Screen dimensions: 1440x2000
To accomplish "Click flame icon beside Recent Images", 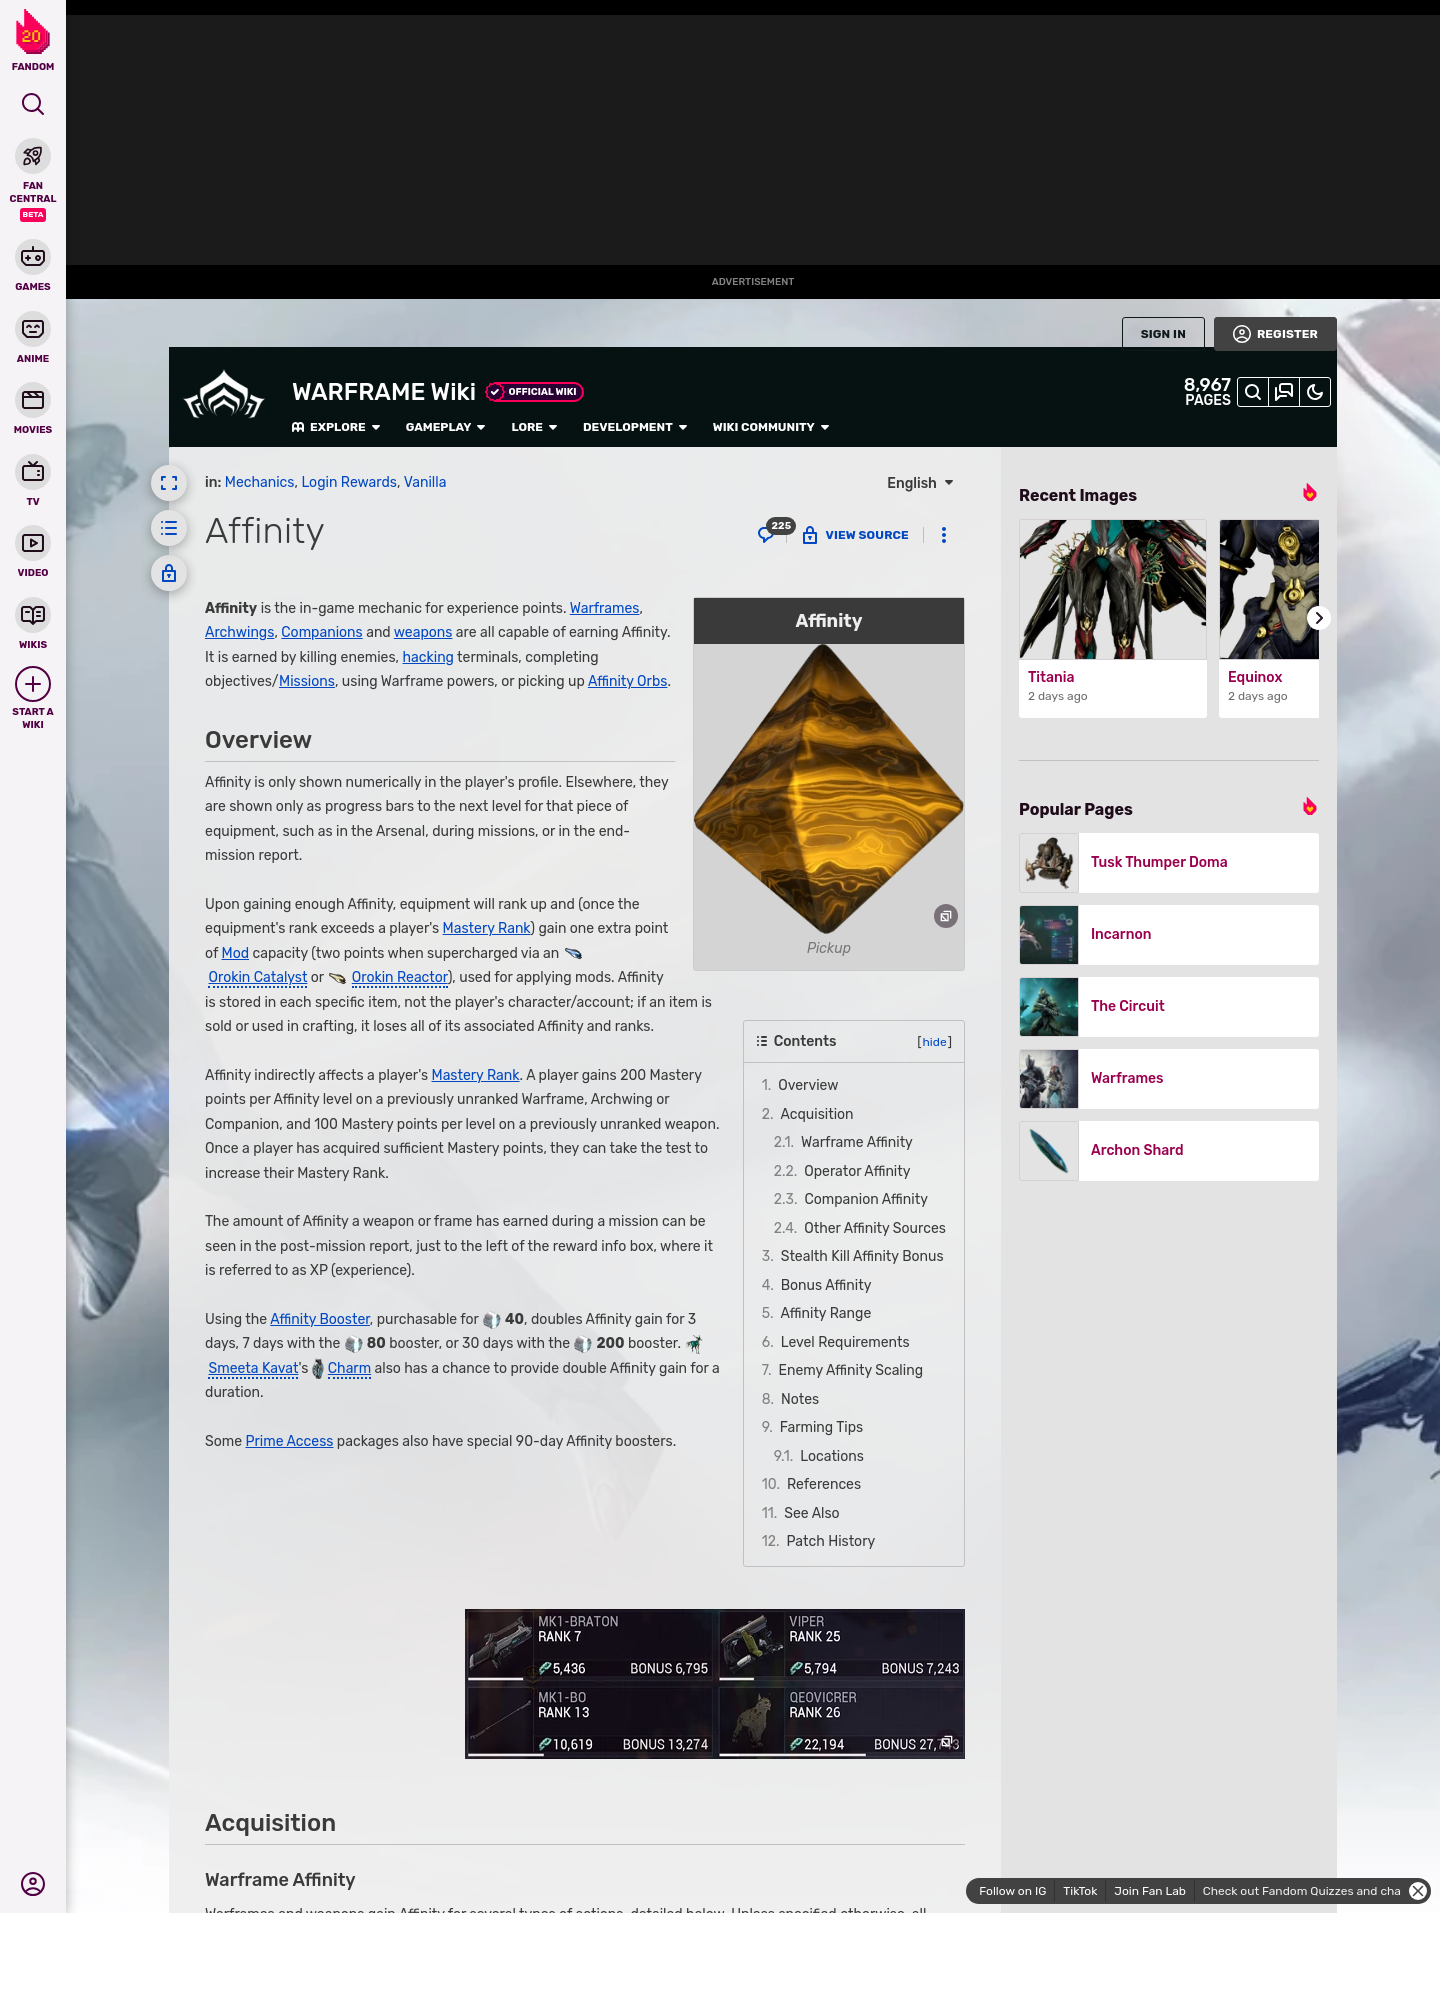I will pos(1309,493).
